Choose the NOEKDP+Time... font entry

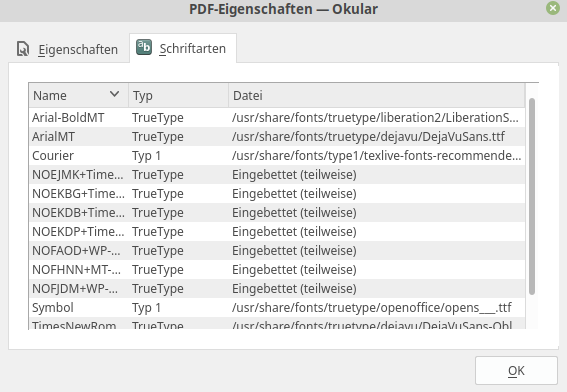click(277, 231)
